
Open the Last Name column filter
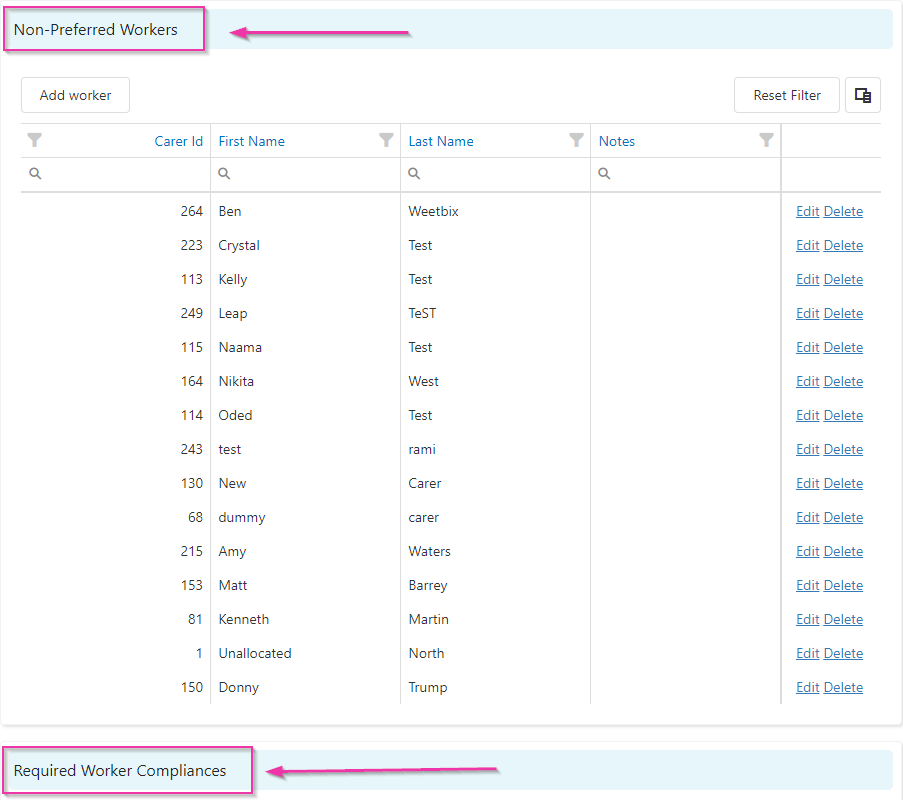pos(576,140)
